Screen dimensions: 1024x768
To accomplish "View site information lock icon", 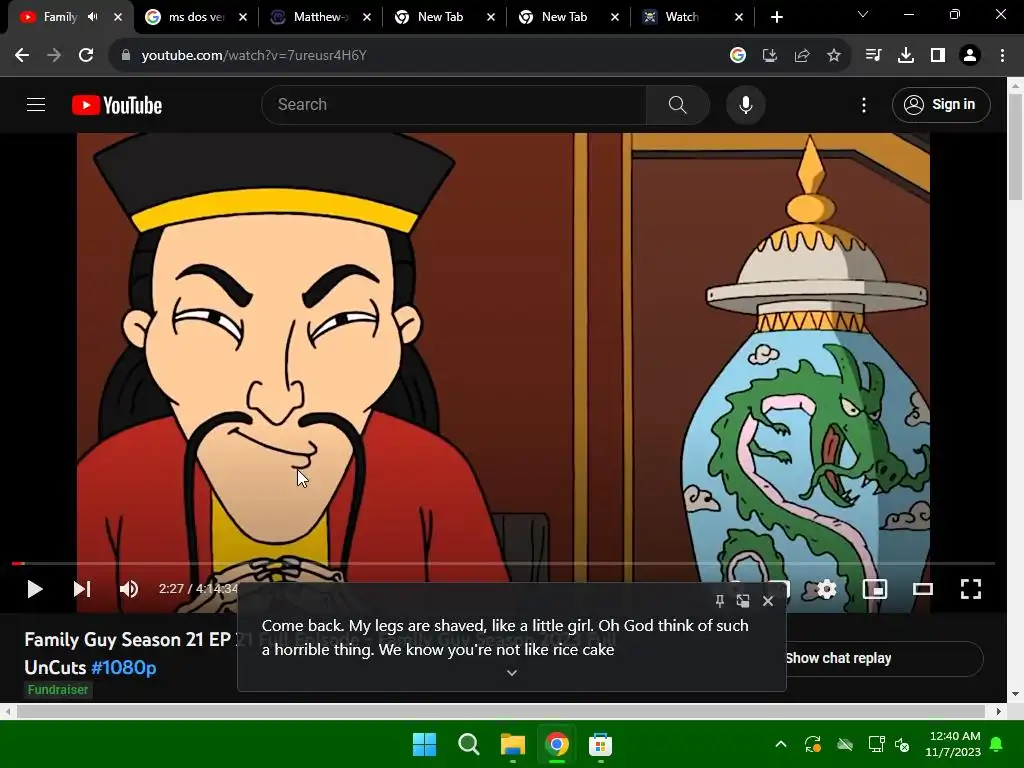I will [x=126, y=56].
